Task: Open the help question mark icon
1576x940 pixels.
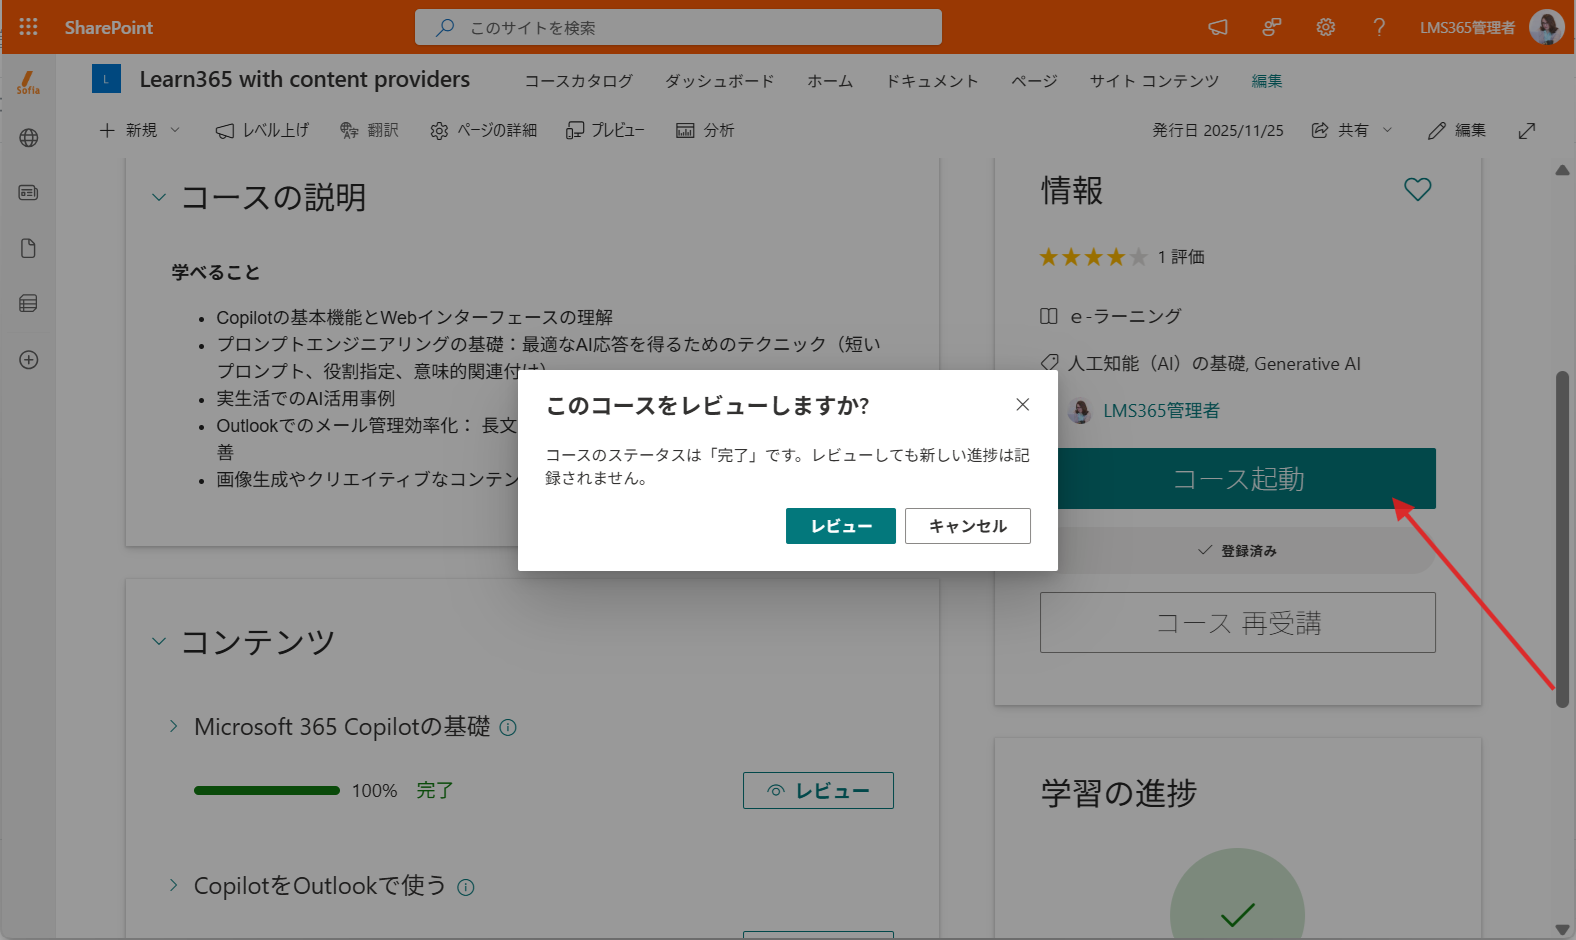Action: tap(1379, 27)
